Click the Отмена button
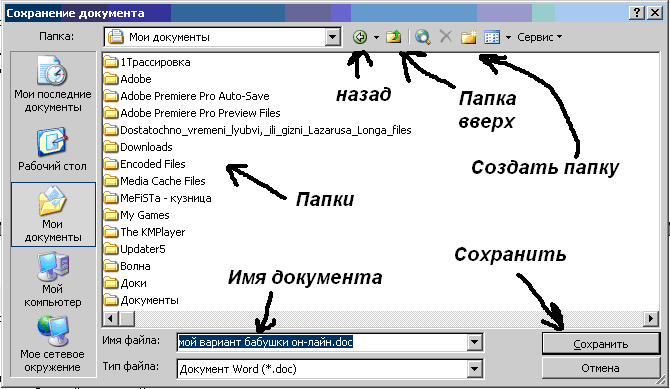This screenshot has height=389, width=670. click(600, 368)
